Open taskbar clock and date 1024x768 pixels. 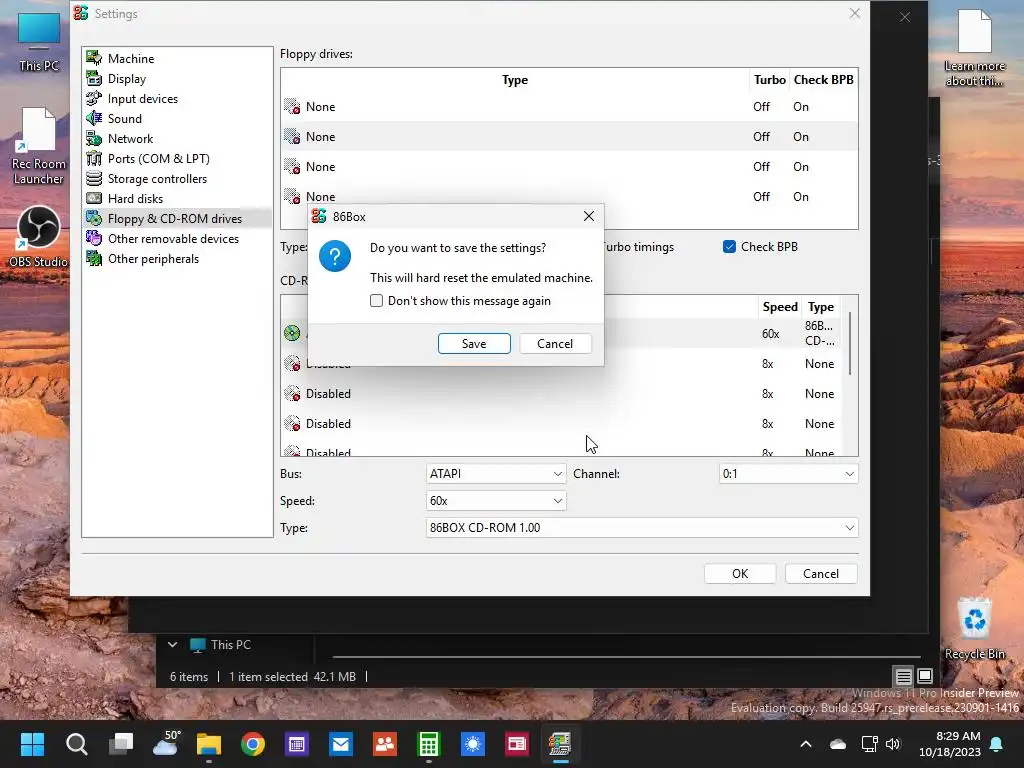950,744
